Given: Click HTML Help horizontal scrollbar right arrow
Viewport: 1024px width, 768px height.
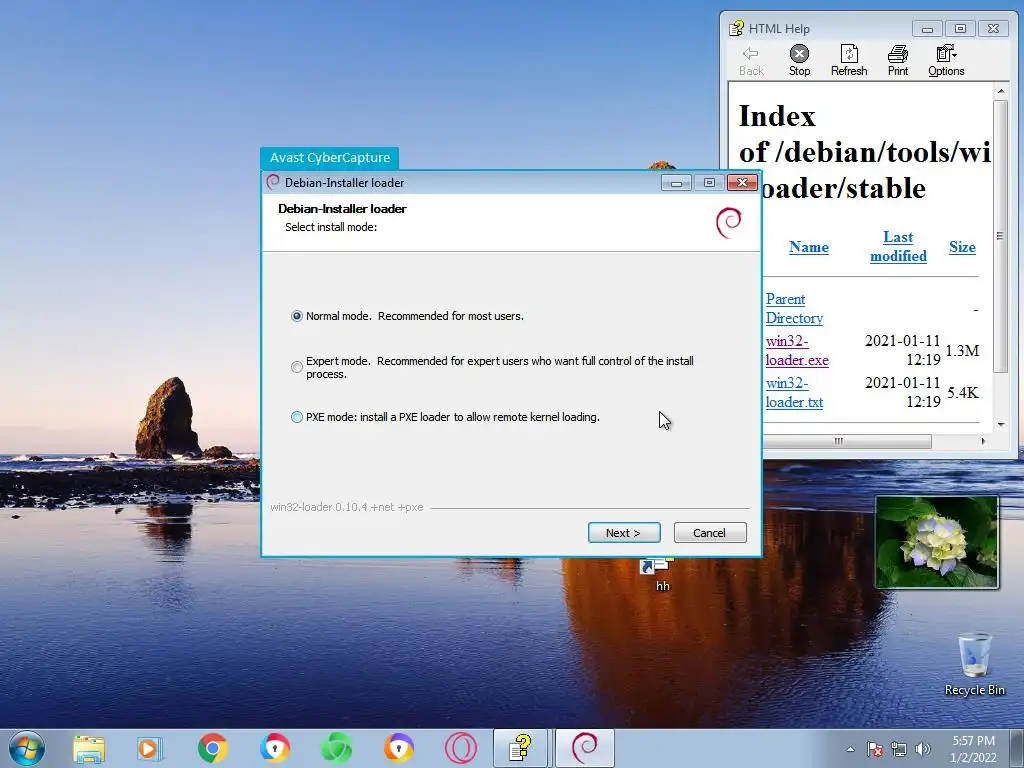Looking at the screenshot, I should (x=984, y=441).
